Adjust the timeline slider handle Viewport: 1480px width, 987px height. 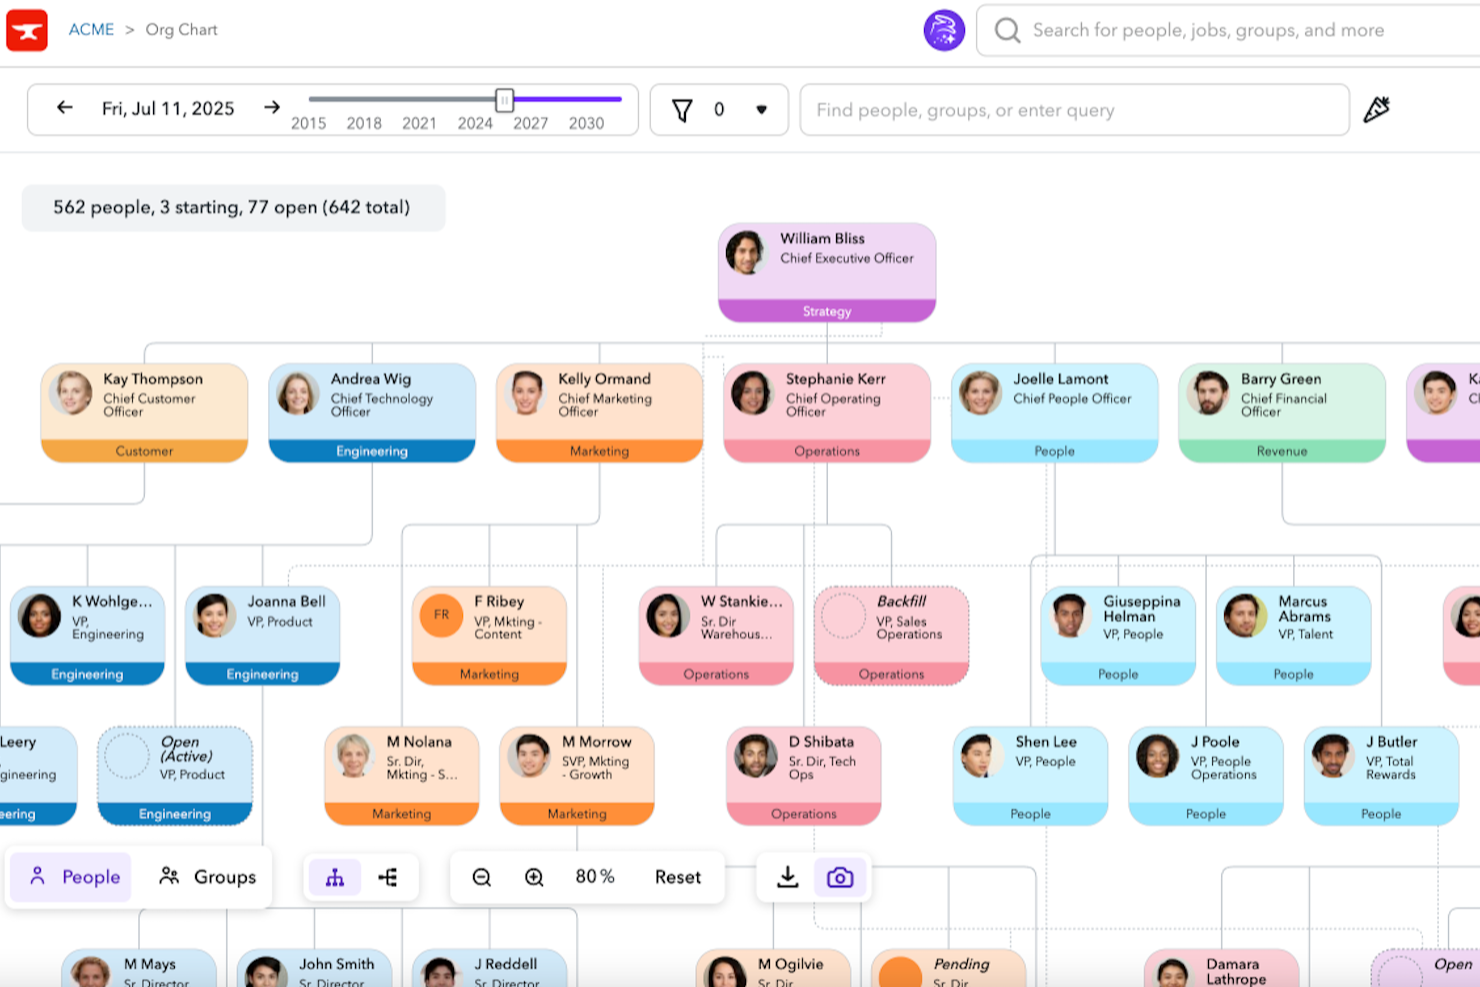coord(505,99)
